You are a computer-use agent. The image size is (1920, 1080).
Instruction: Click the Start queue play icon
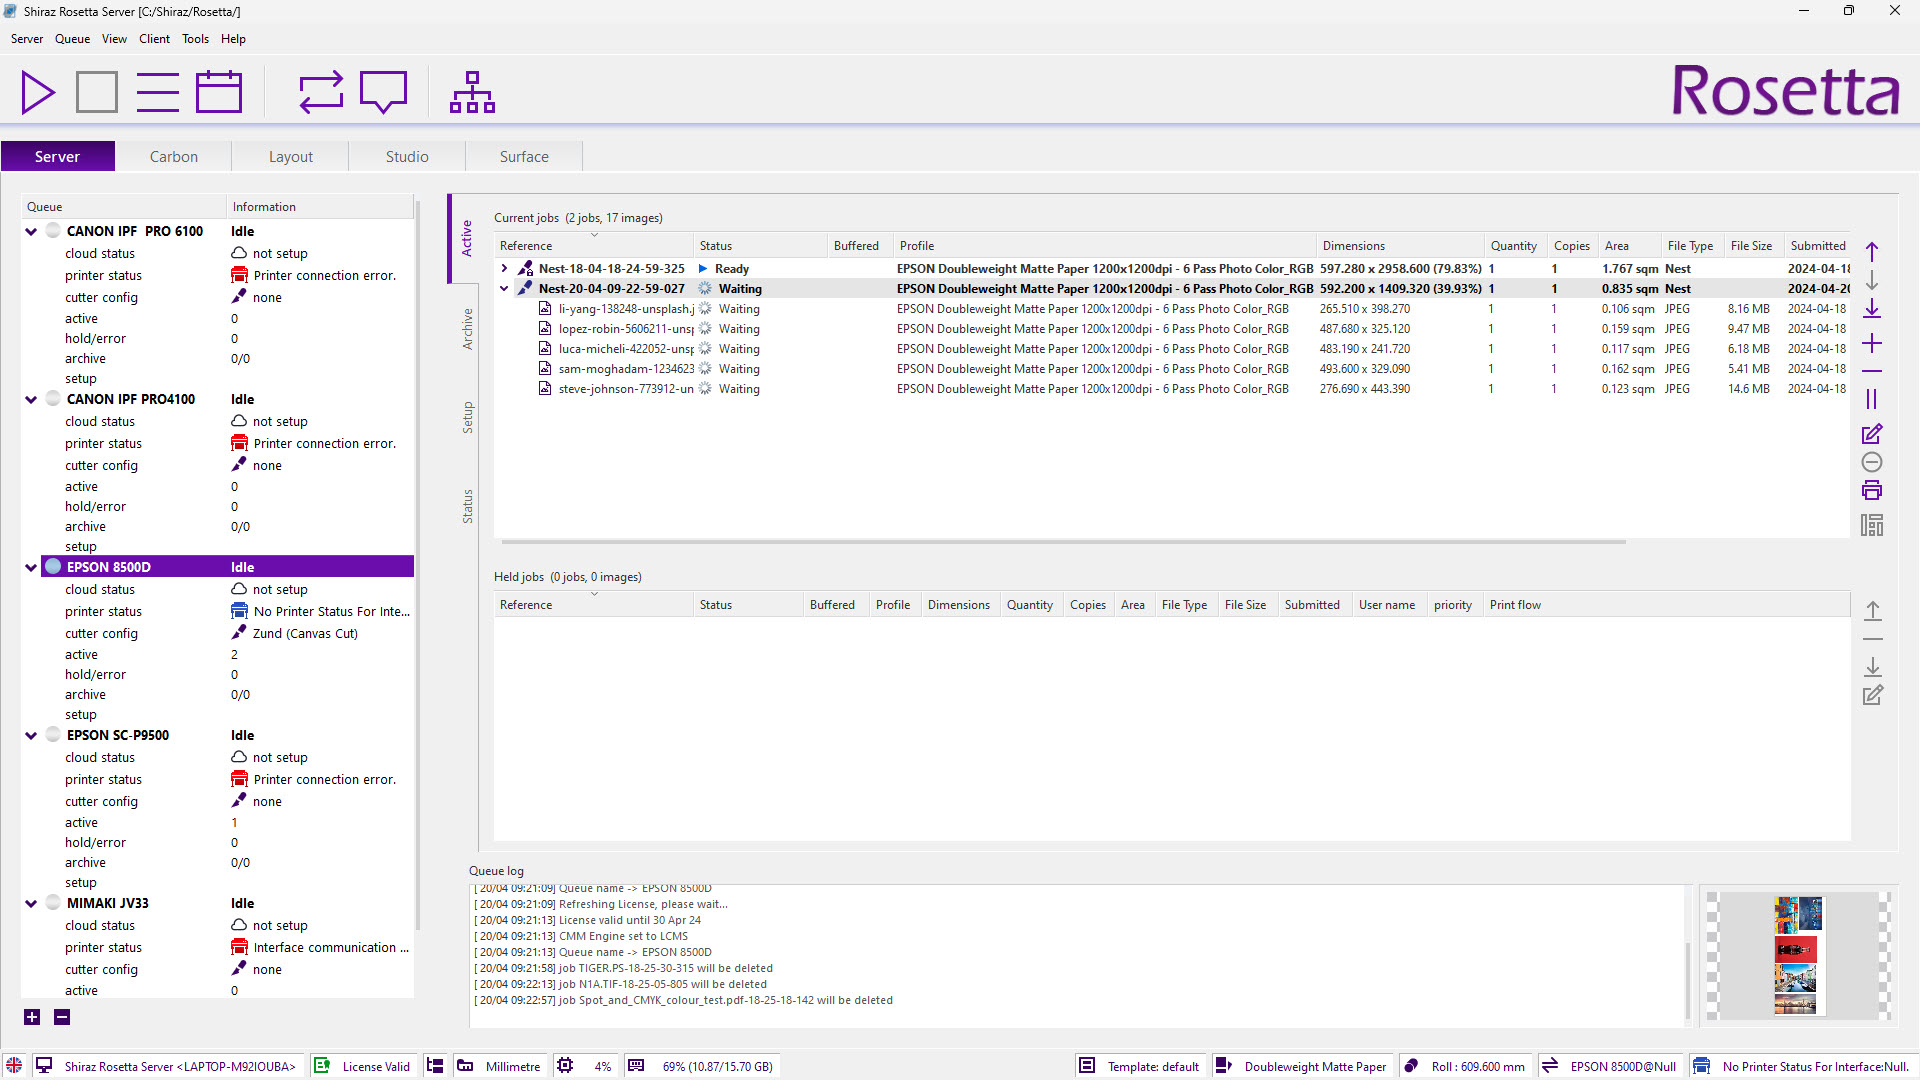click(38, 92)
